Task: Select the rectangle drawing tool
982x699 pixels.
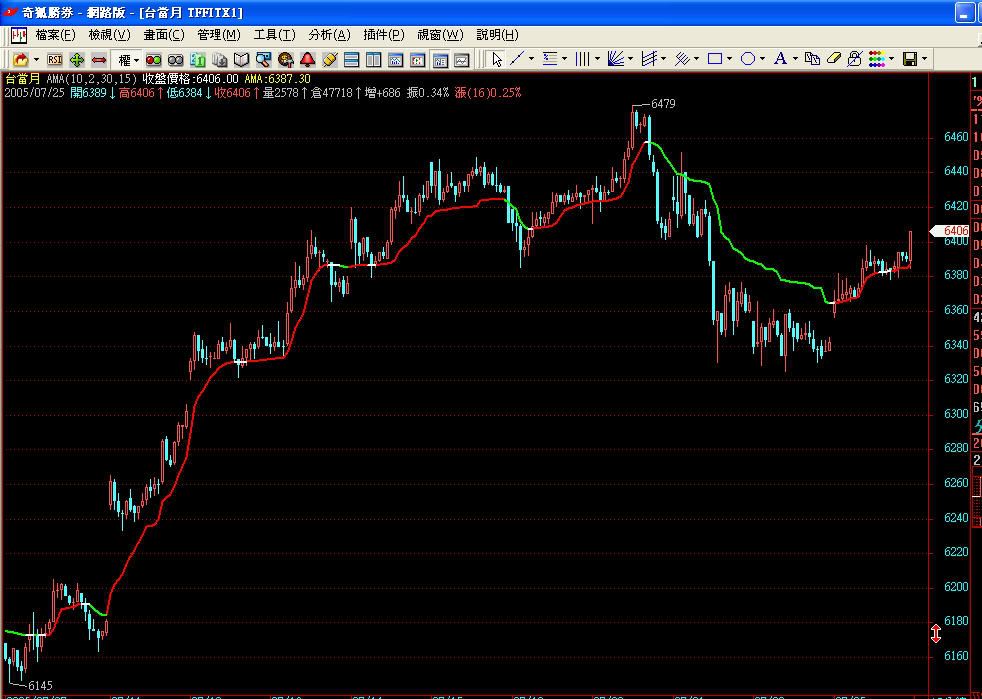Action: (715, 59)
